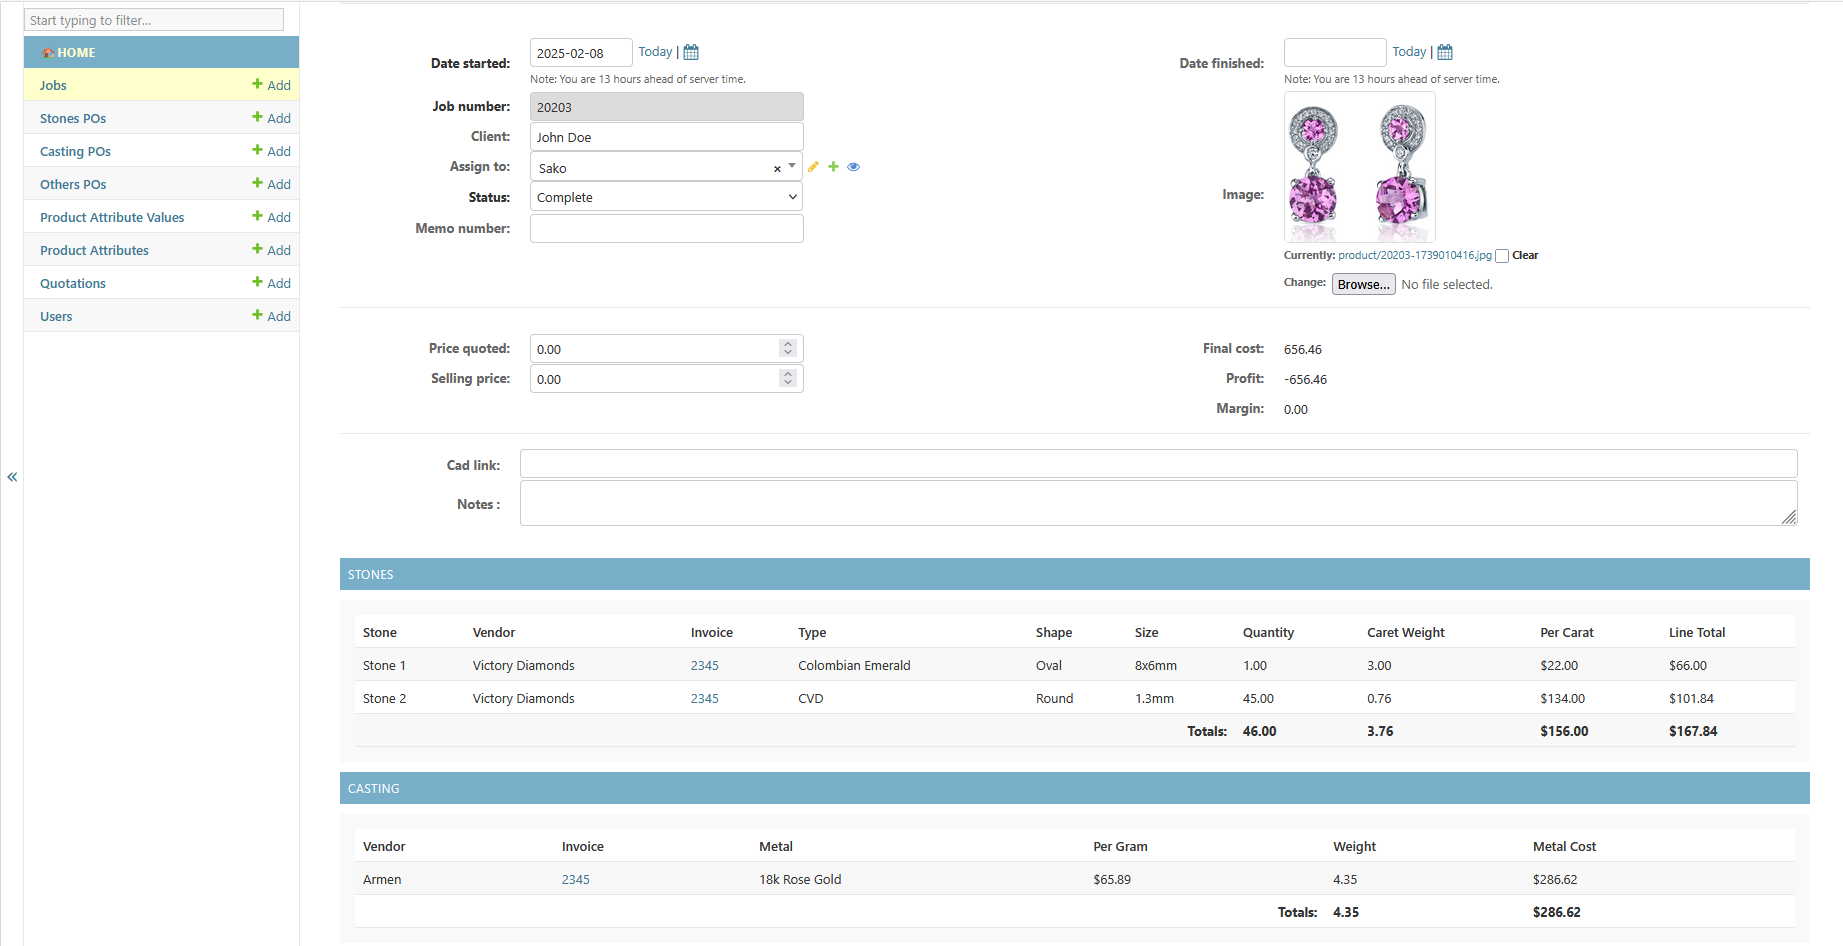The image size is (1843, 946).
Task: Click the empty Date finished field
Action: pos(1334,53)
